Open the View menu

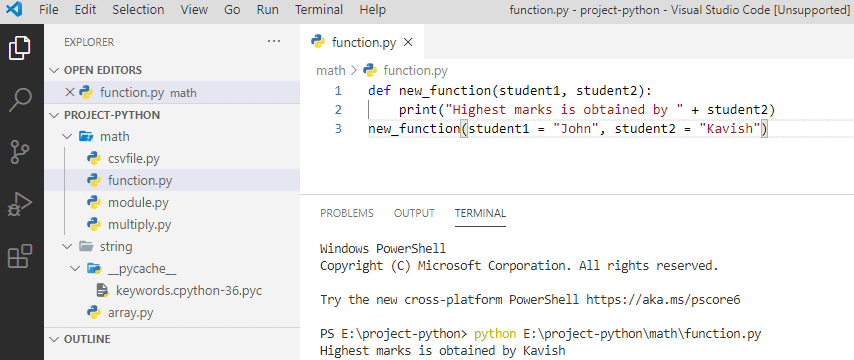click(194, 10)
